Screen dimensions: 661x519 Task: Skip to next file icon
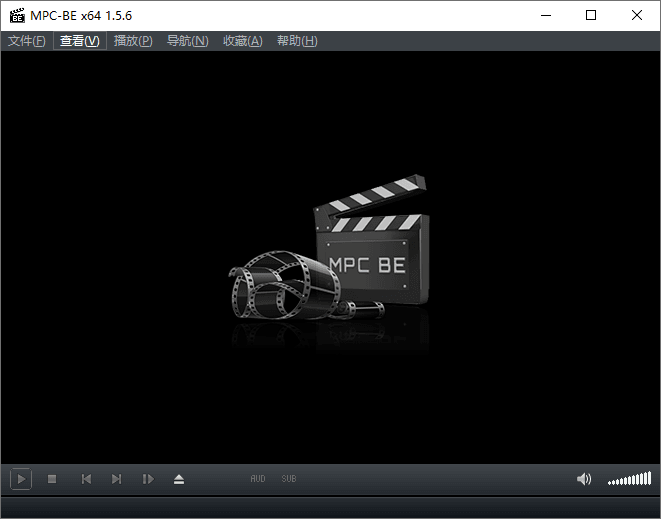coord(116,479)
